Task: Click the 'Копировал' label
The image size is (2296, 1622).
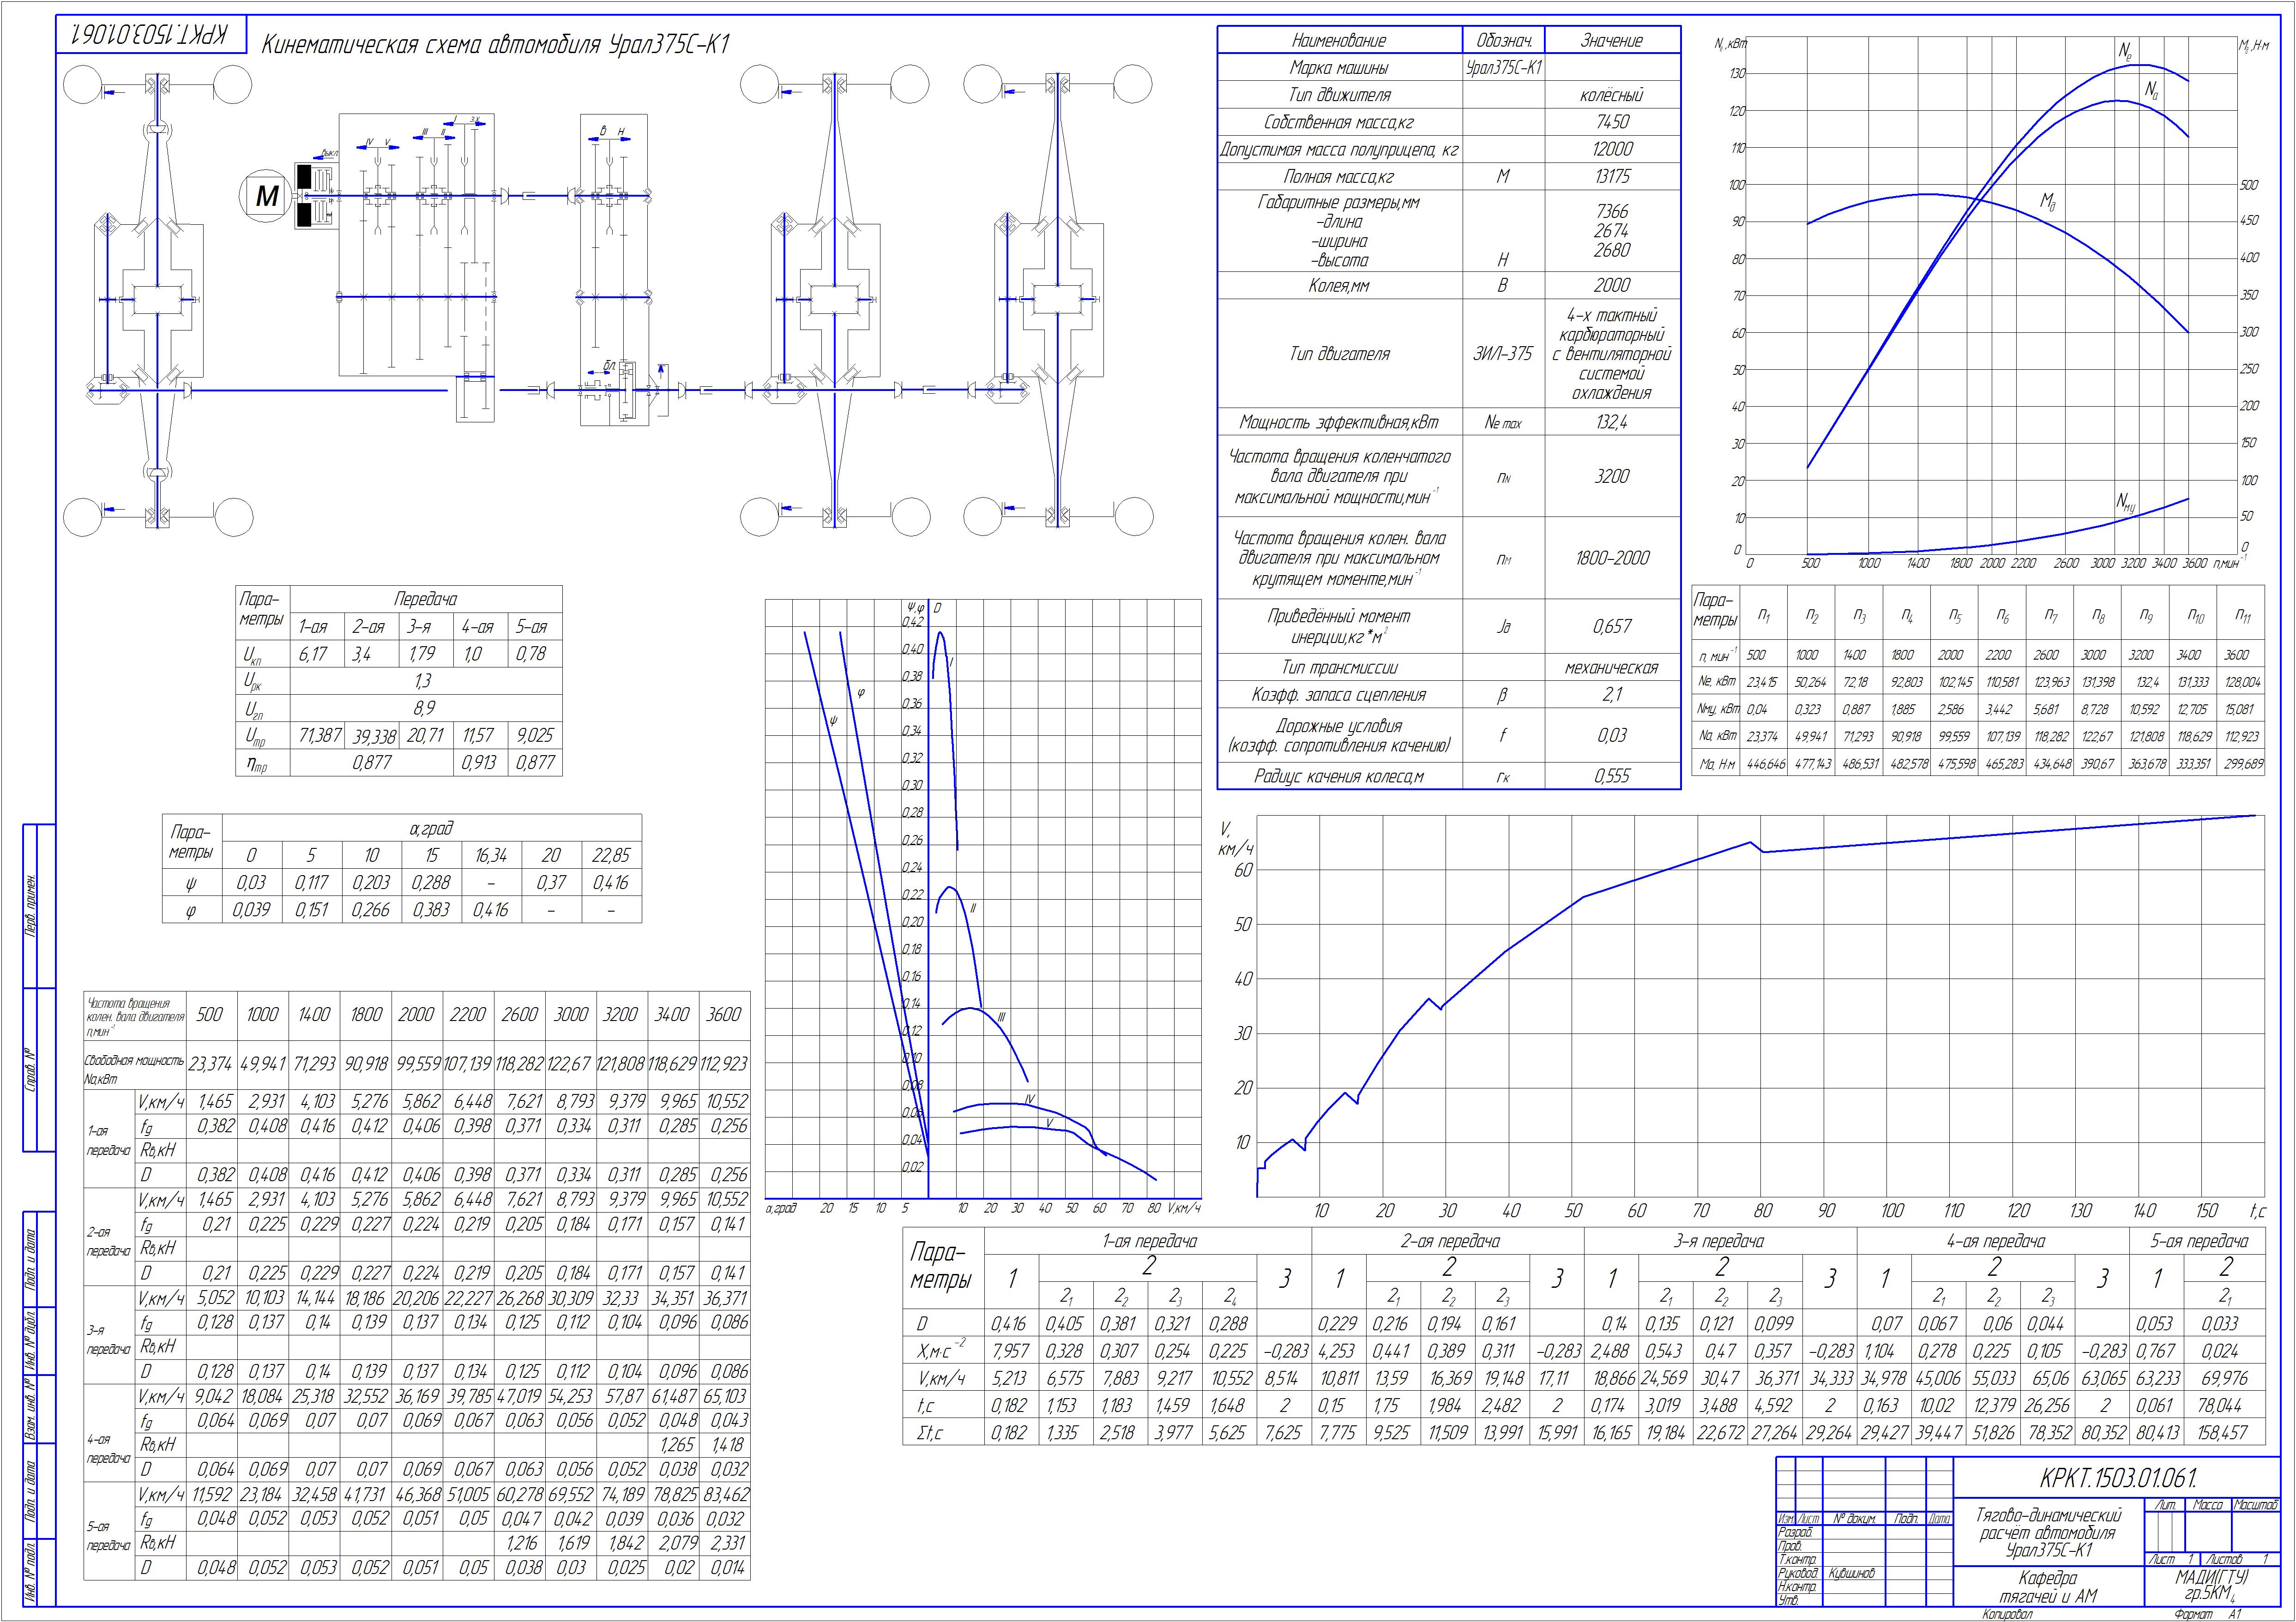Action: coord(2008,1615)
